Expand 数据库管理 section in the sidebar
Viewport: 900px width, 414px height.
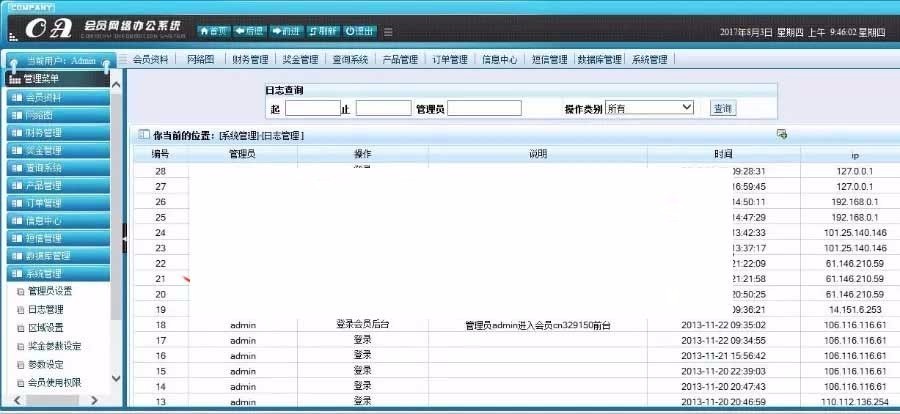58,256
